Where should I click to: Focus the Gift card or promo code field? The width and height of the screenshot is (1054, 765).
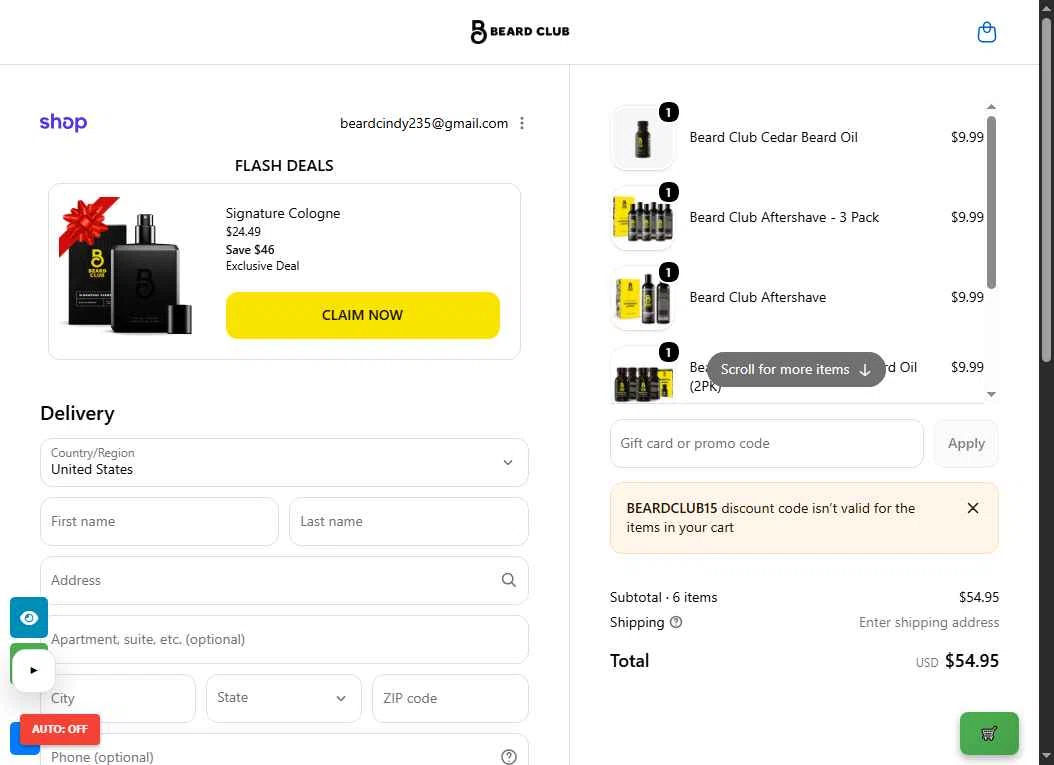point(766,444)
